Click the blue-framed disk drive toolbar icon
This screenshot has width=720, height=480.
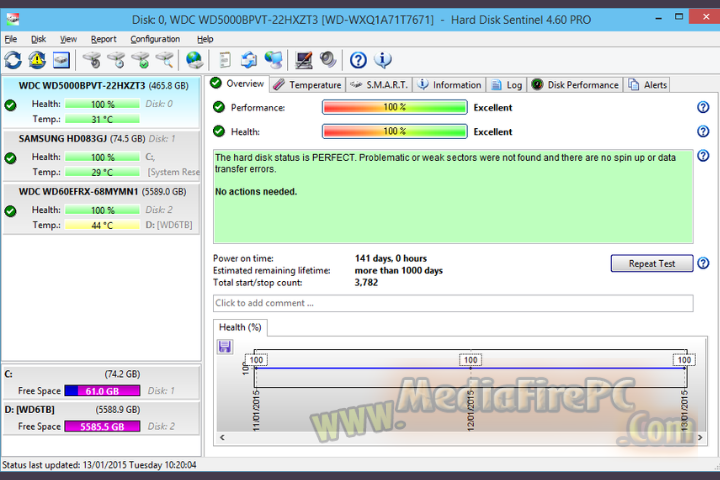coord(61,60)
